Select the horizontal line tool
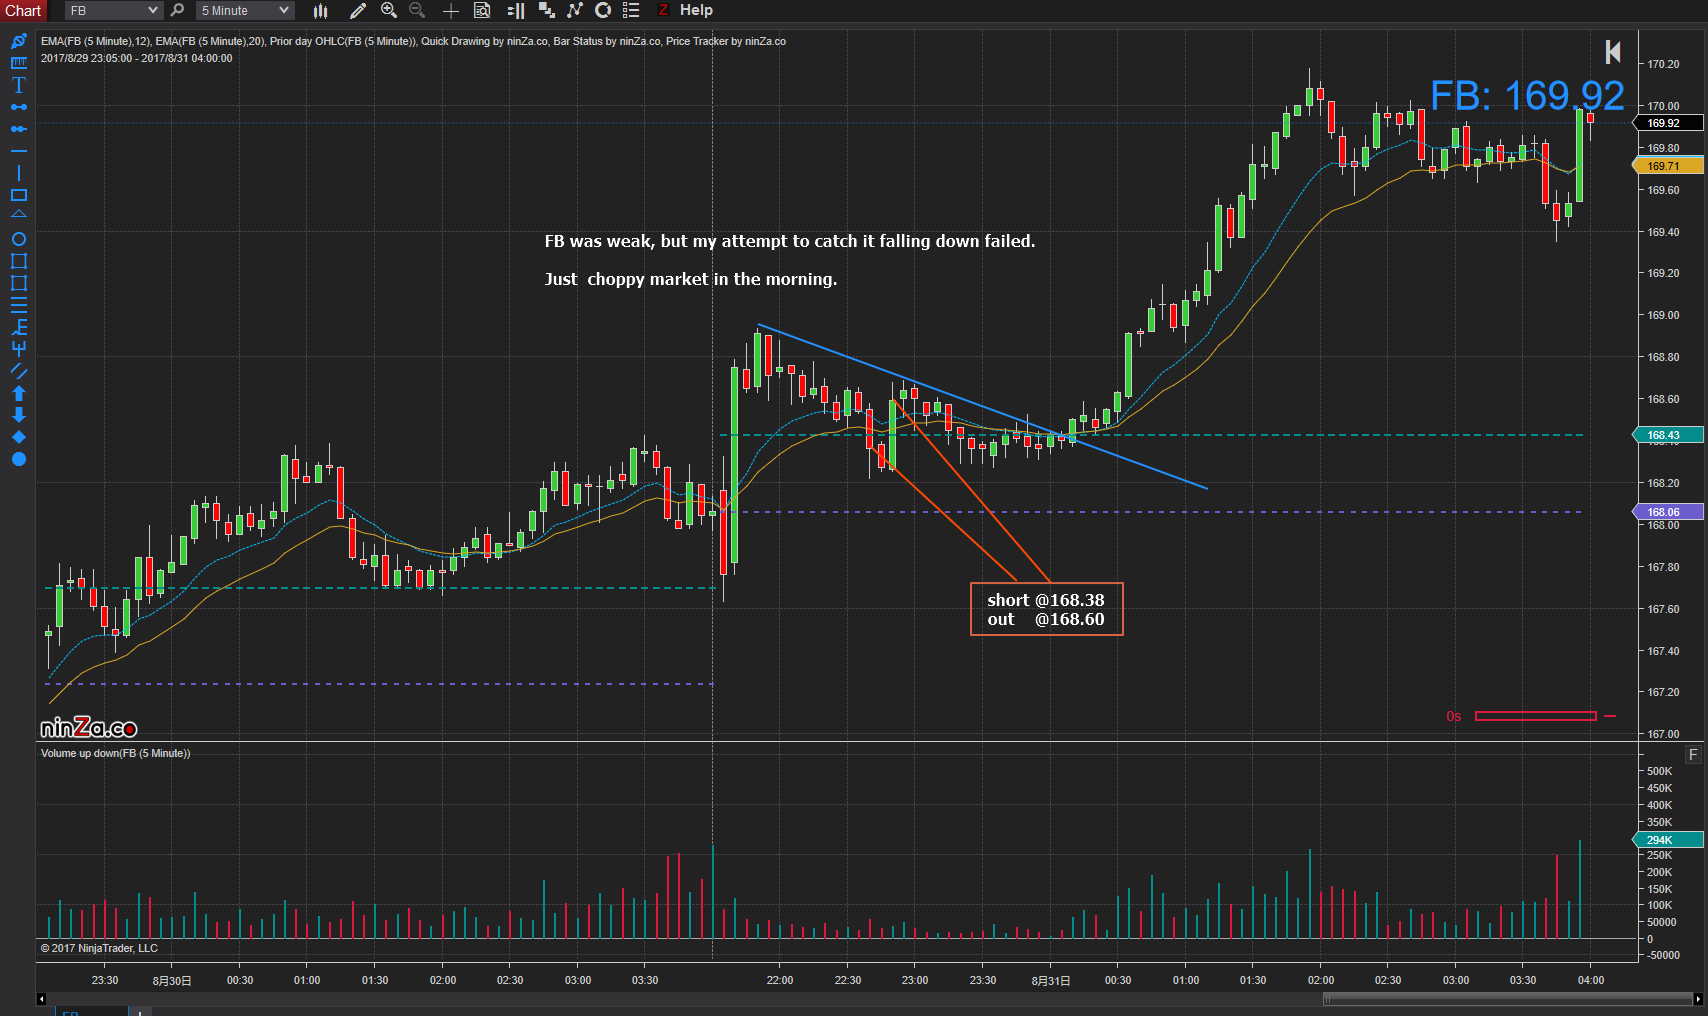This screenshot has width=1708, height=1016. (x=18, y=151)
